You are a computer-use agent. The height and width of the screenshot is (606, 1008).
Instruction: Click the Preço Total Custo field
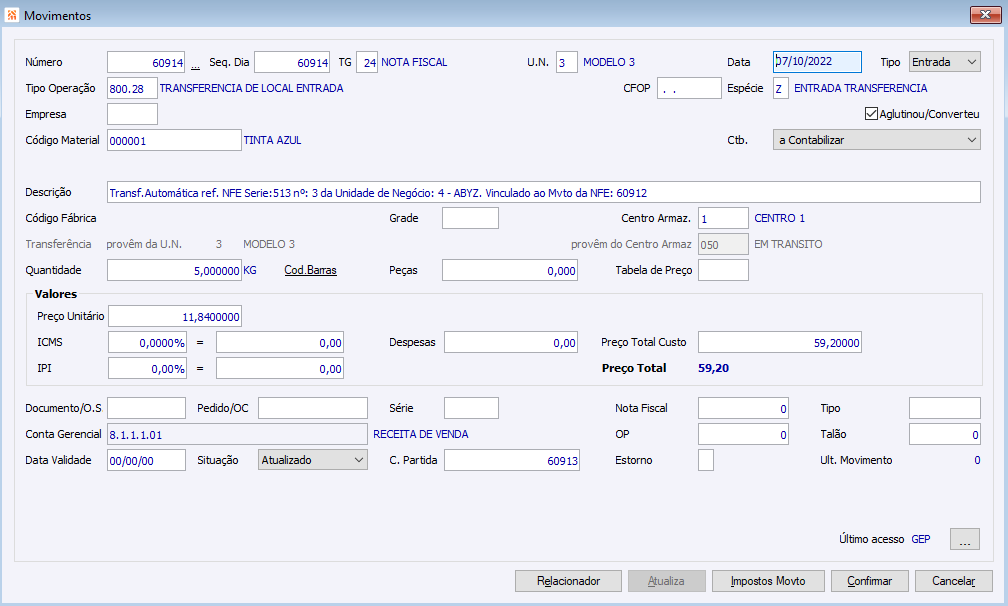780,342
